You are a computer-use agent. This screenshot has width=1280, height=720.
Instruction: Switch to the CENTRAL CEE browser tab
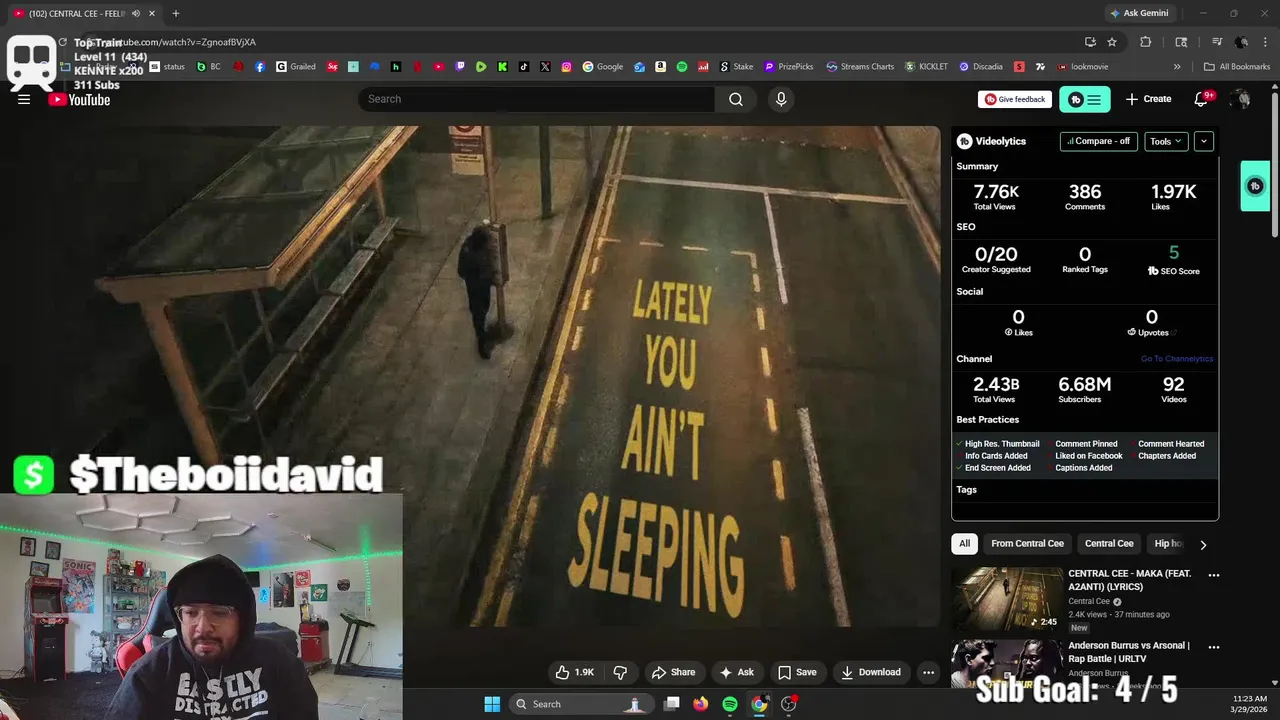point(85,13)
